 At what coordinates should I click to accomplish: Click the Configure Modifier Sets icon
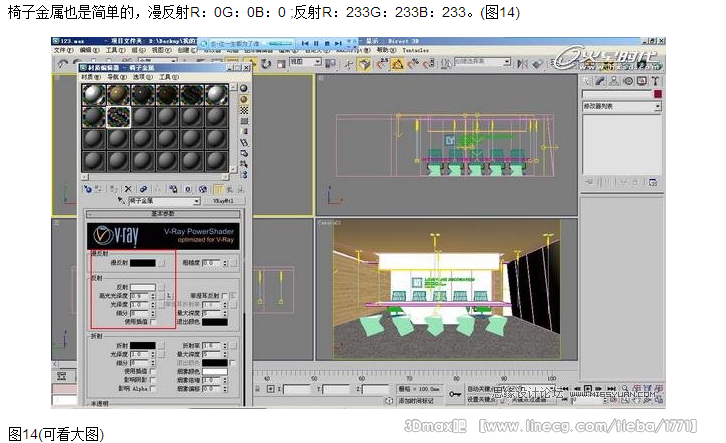[x=653, y=182]
